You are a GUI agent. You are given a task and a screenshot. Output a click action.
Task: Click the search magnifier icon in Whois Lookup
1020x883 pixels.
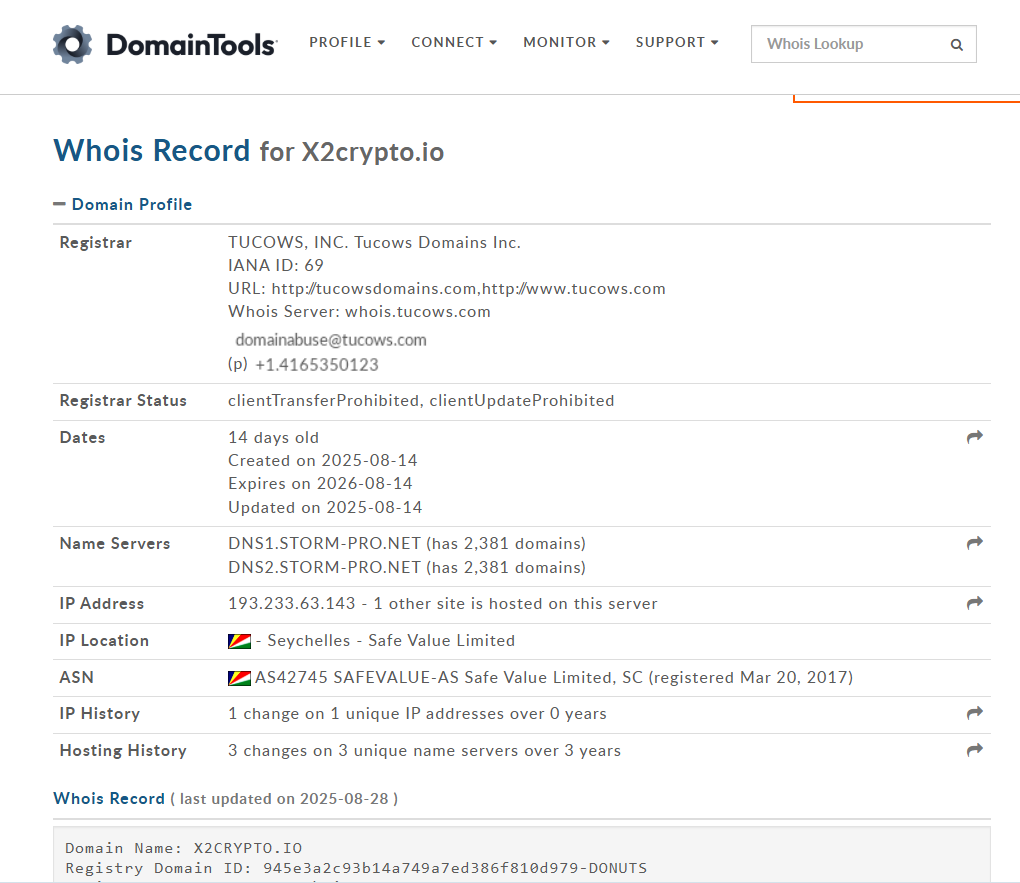tap(956, 45)
